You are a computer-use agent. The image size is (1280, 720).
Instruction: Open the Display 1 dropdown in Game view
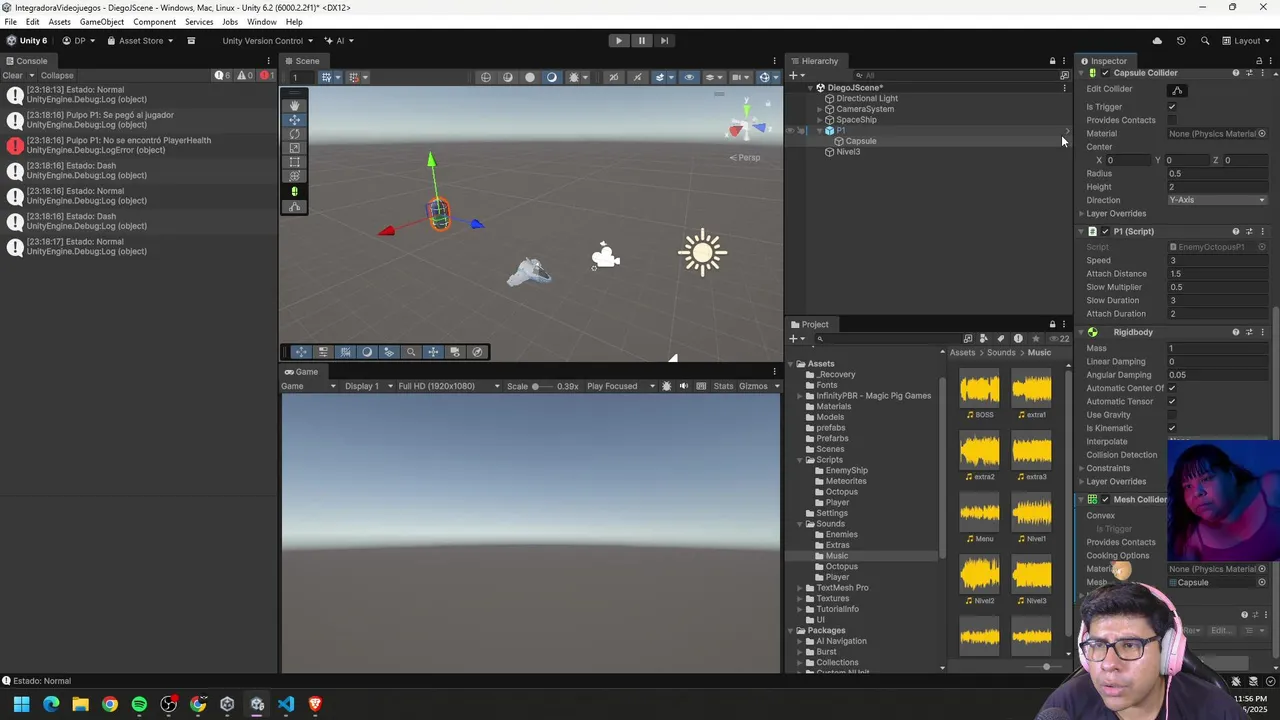(367, 386)
